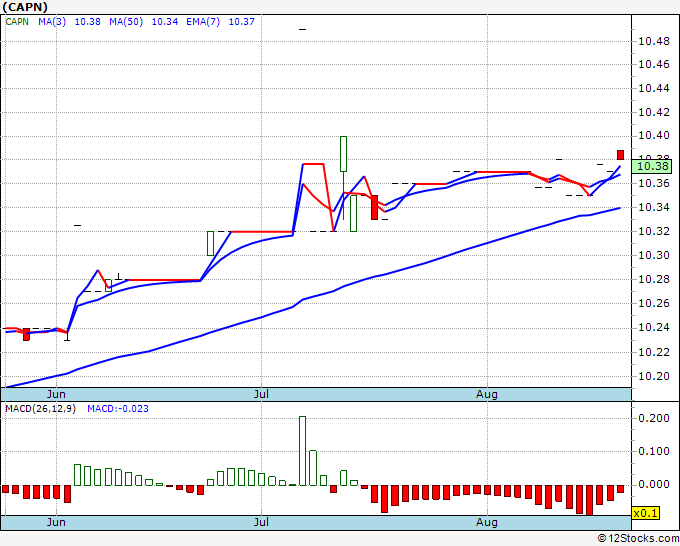
Task: Select the green CAPN legend label
Action: (x=17, y=22)
